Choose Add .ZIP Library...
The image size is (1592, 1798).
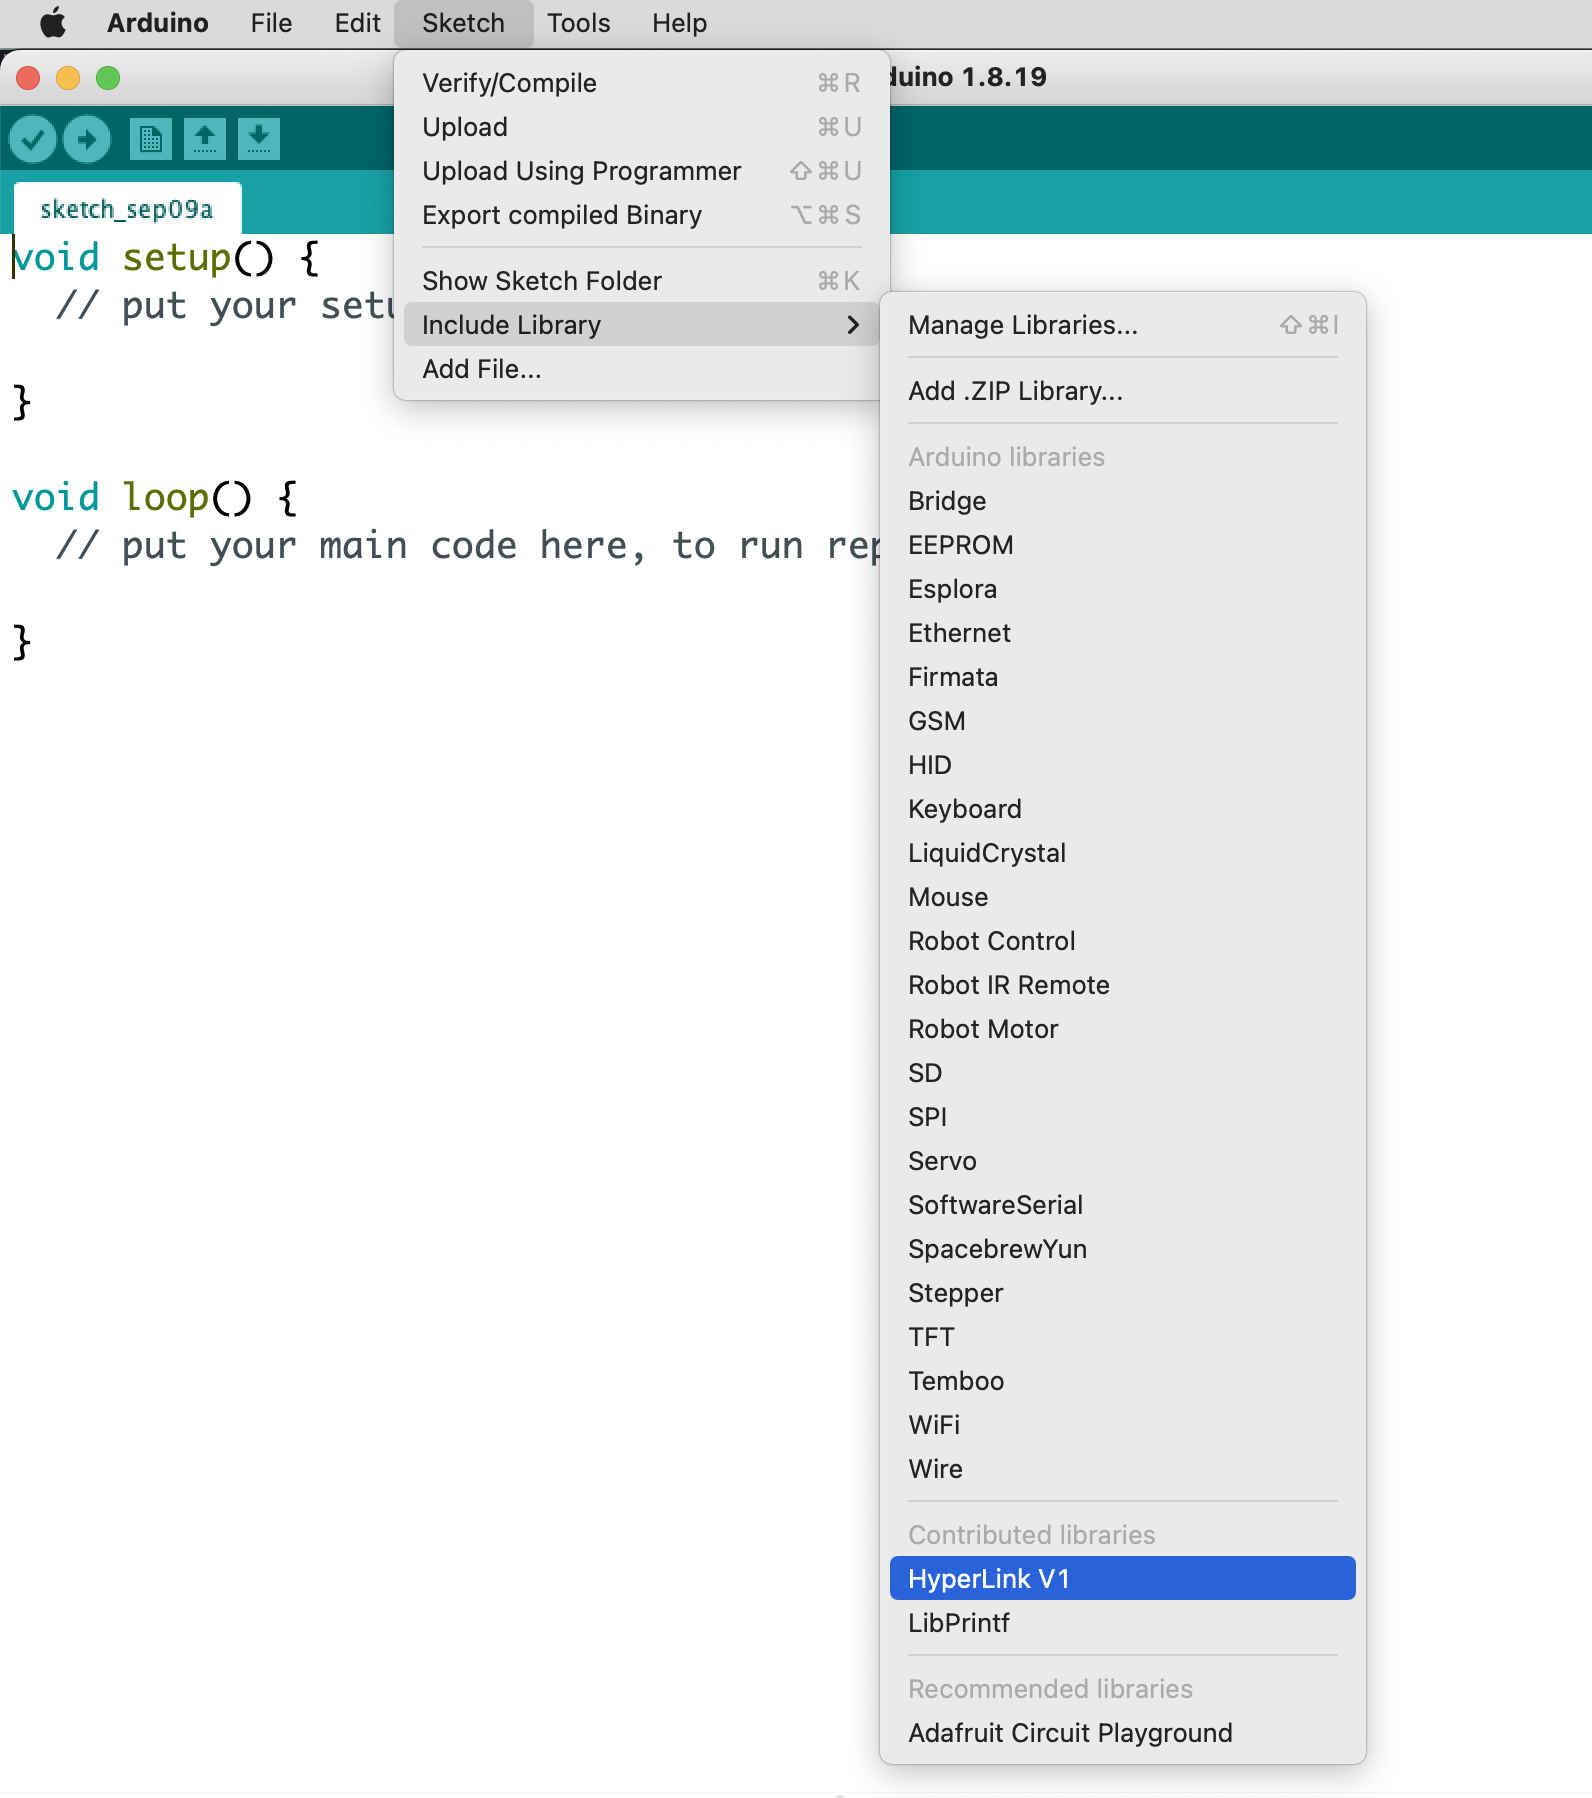click(1123, 391)
